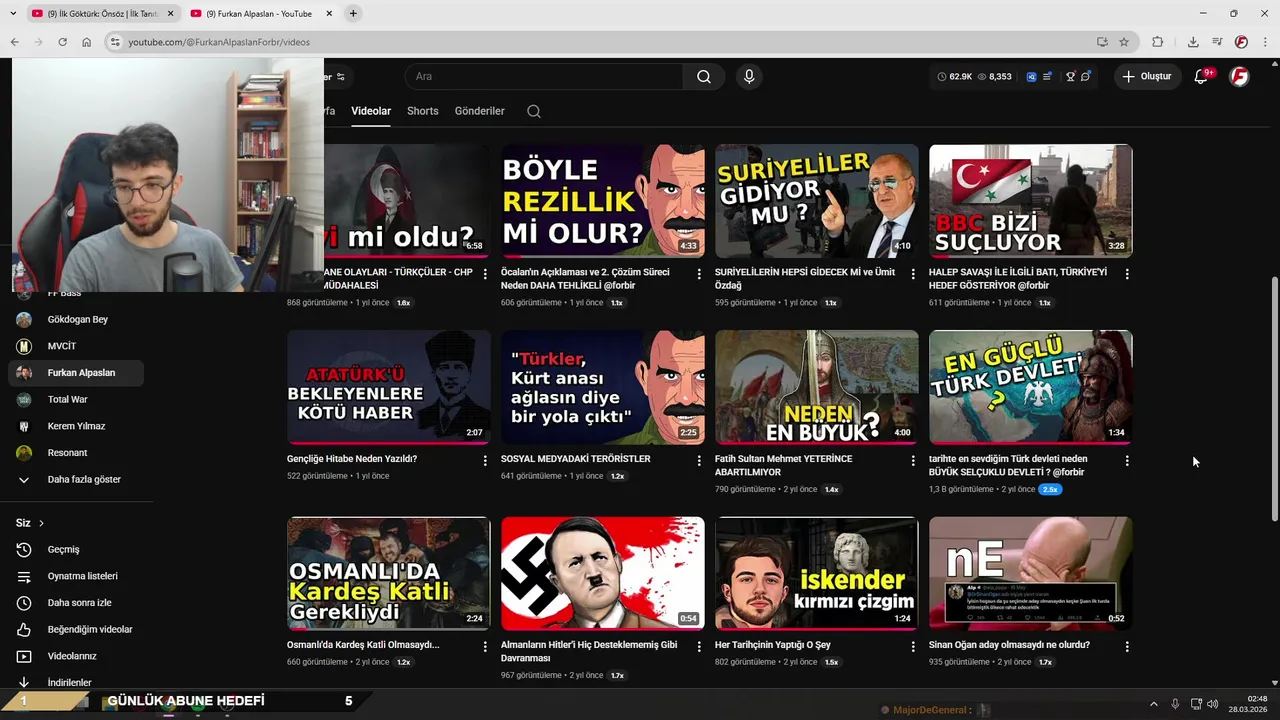Click the vidIQ trophy icon

coord(1070,77)
